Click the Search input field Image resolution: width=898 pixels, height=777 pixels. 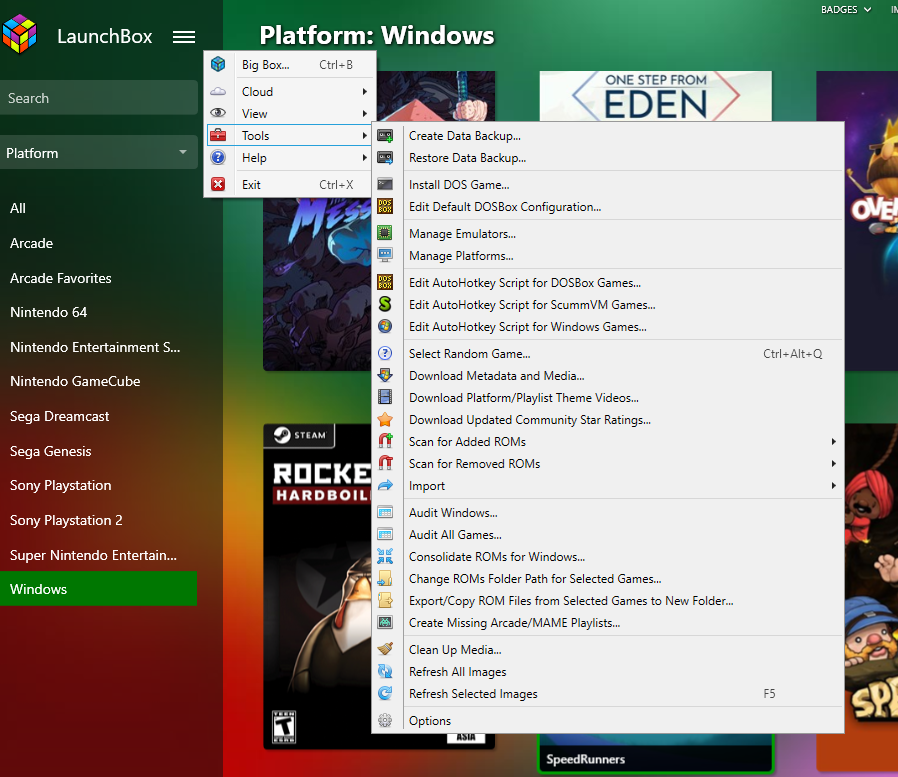pos(99,98)
